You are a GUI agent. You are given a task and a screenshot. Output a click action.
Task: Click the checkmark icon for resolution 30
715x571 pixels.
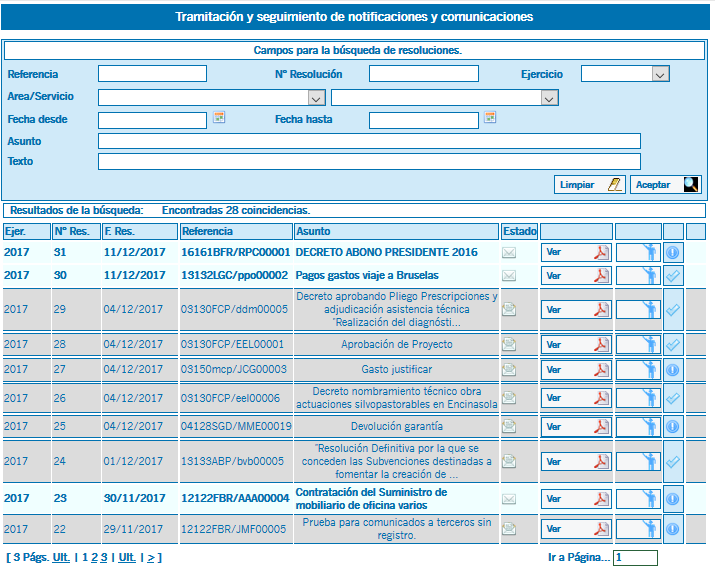click(673, 276)
